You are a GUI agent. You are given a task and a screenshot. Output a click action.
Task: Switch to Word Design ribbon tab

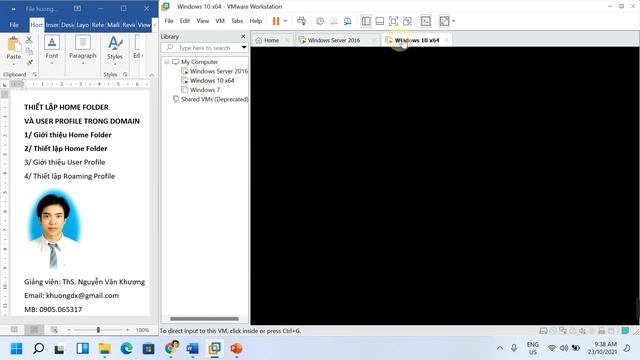click(x=67, y=25)
